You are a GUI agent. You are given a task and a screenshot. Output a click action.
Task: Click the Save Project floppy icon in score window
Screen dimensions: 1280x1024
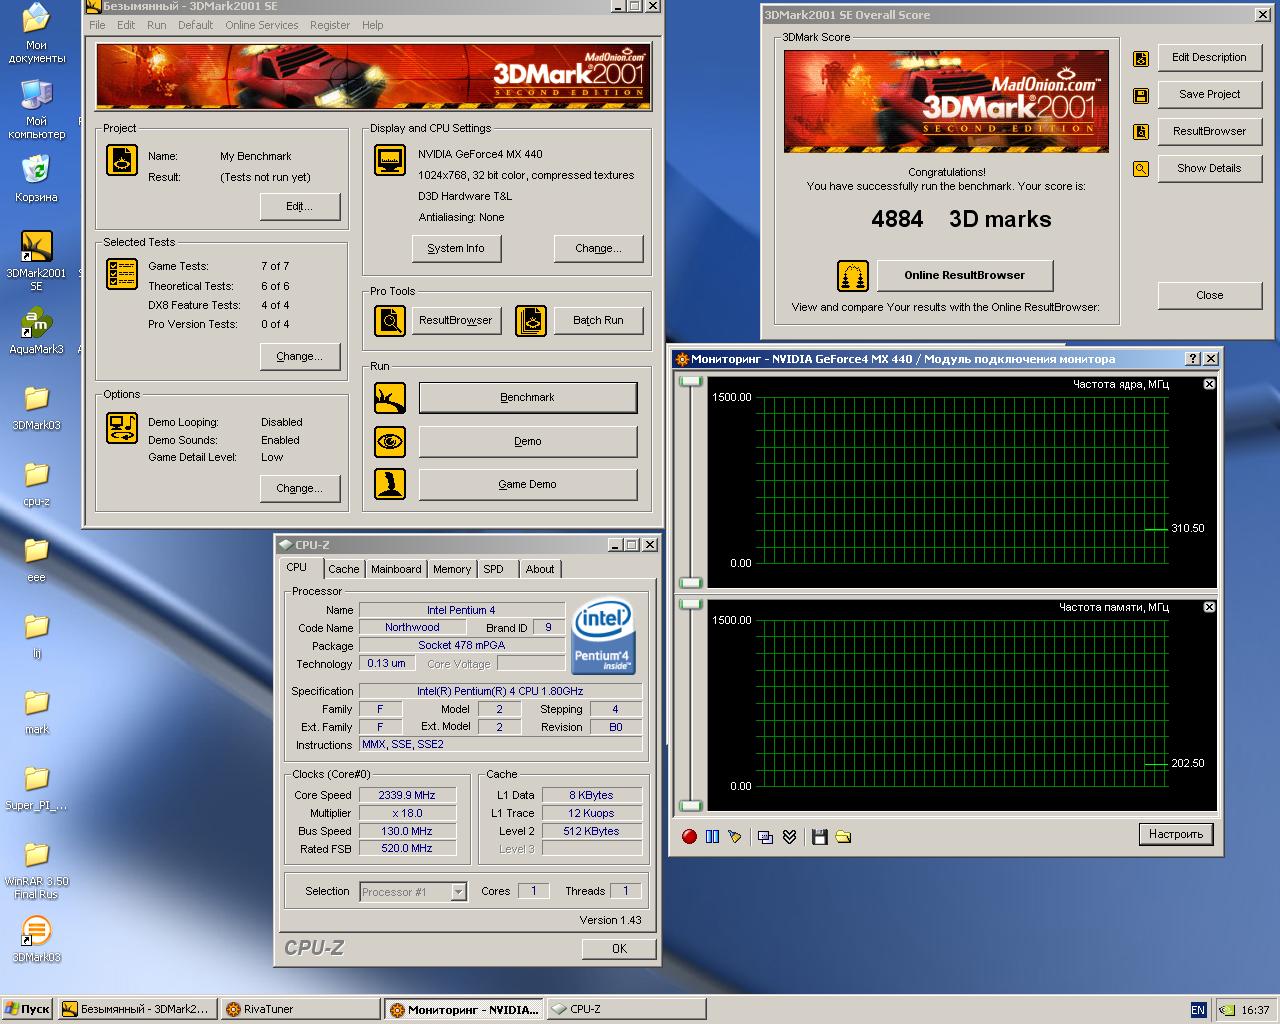tap(1141, 96)
